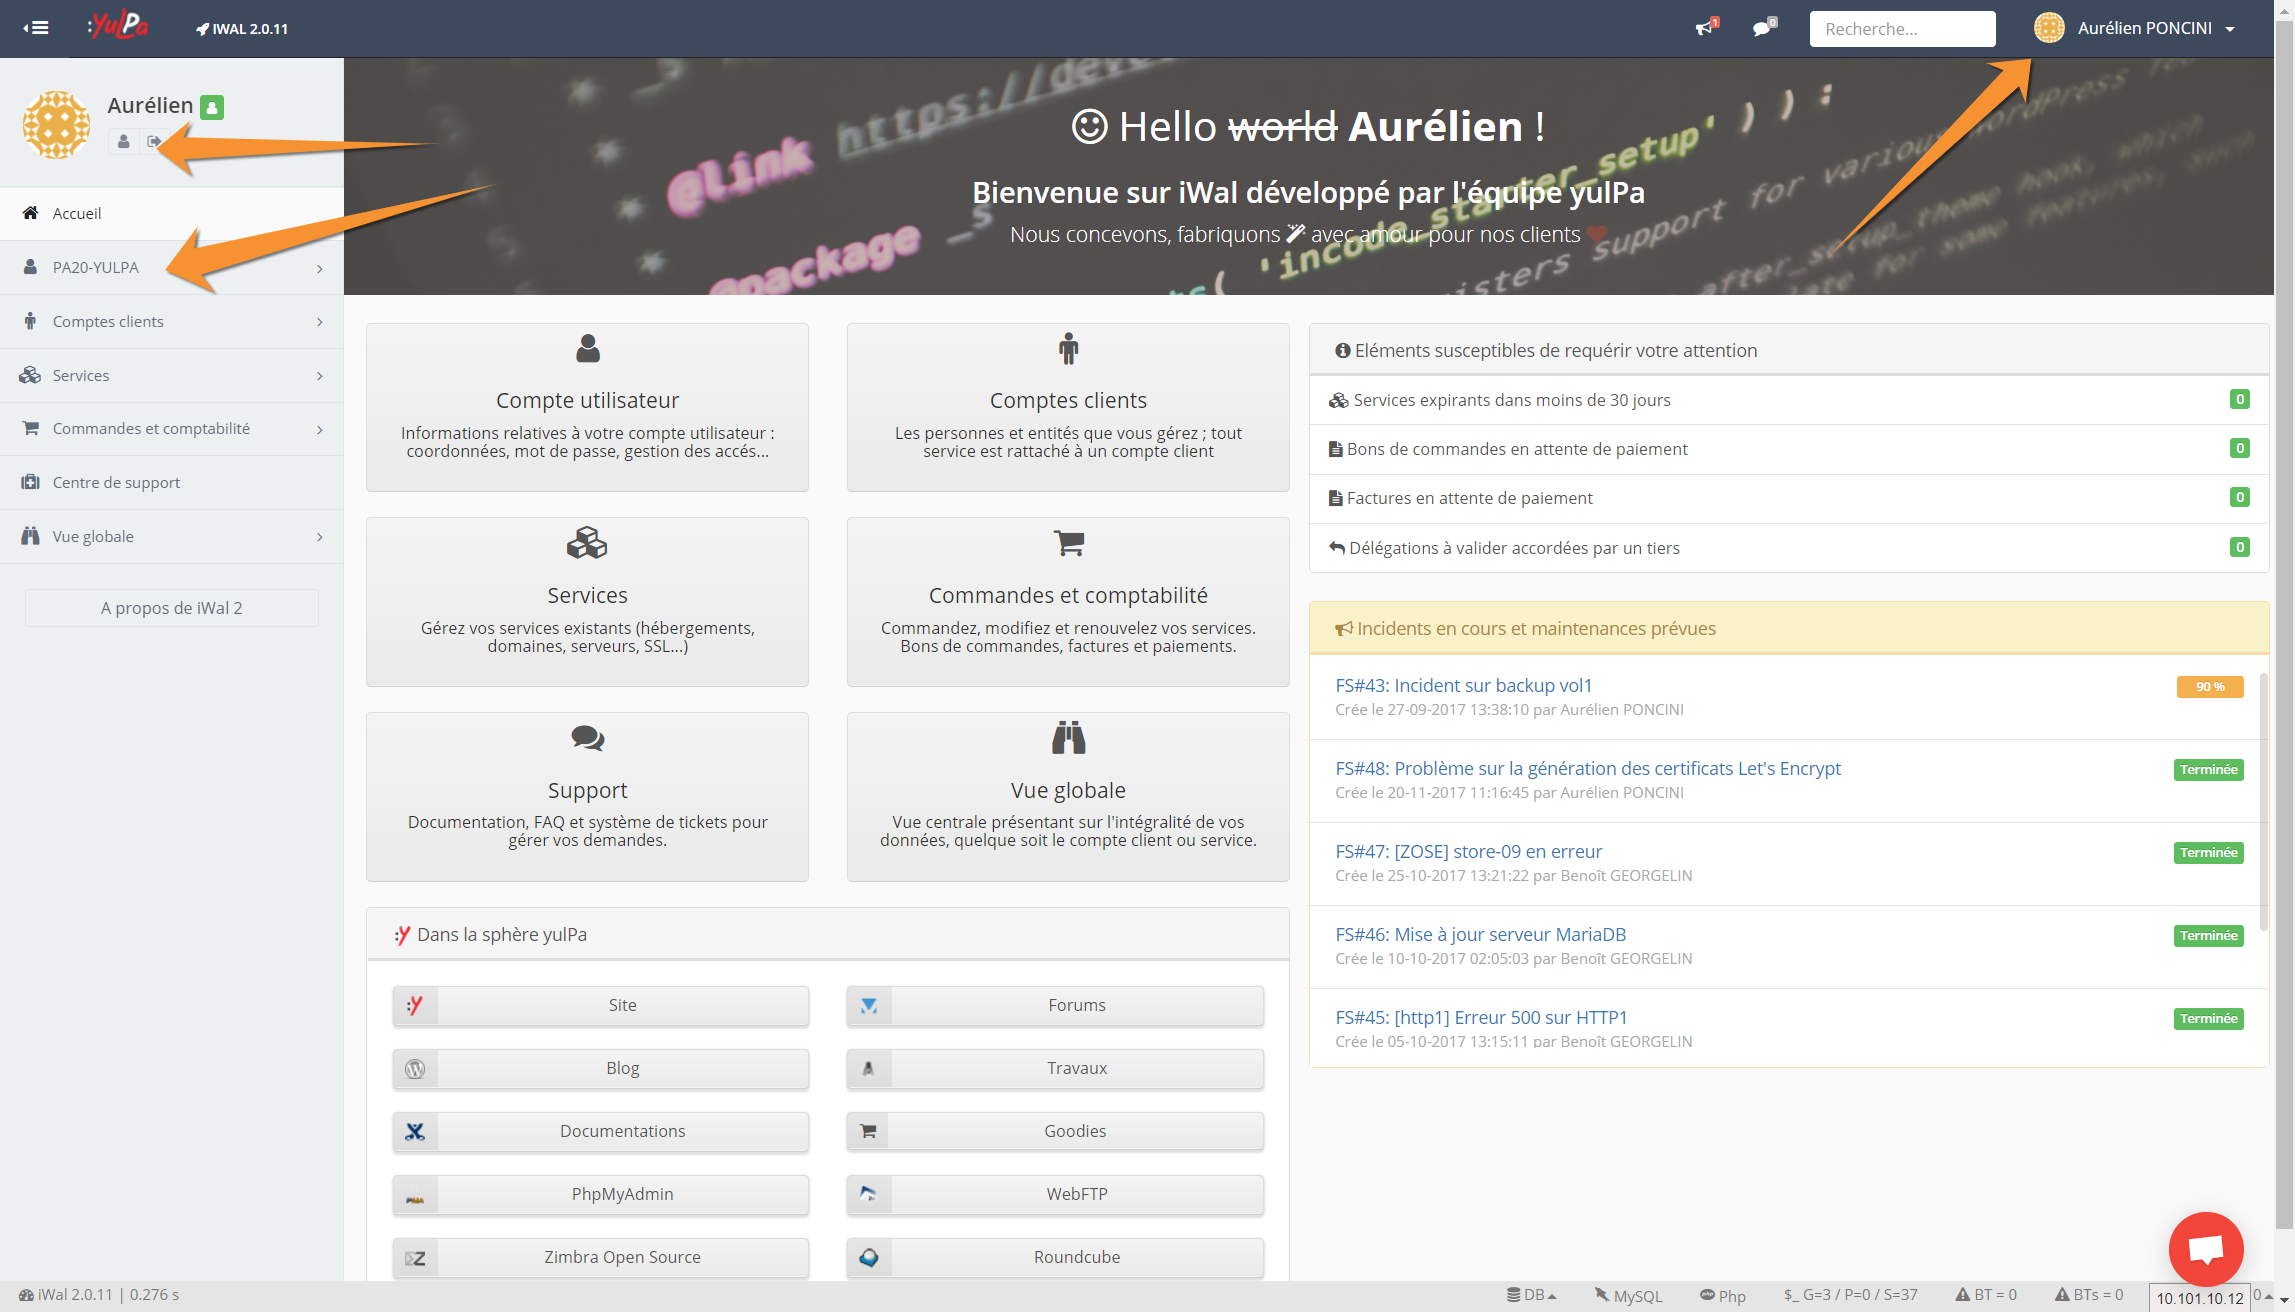The height and width of the screenshot is (1312, 2295).
Task: Open the Services card with cubes icon
Action: [587, 602]
